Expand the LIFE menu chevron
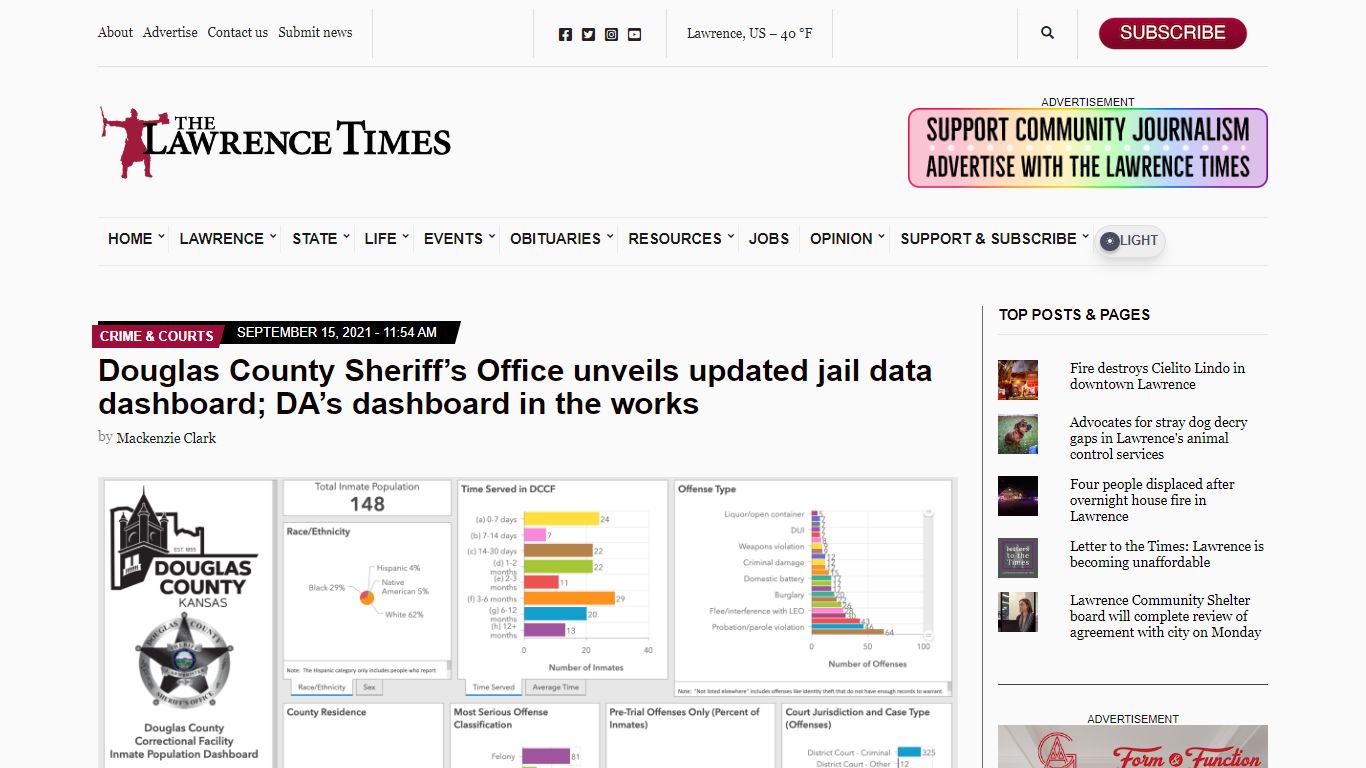Screen dimensions: 1366x768 pyautogui.click(x=405, y=236)
